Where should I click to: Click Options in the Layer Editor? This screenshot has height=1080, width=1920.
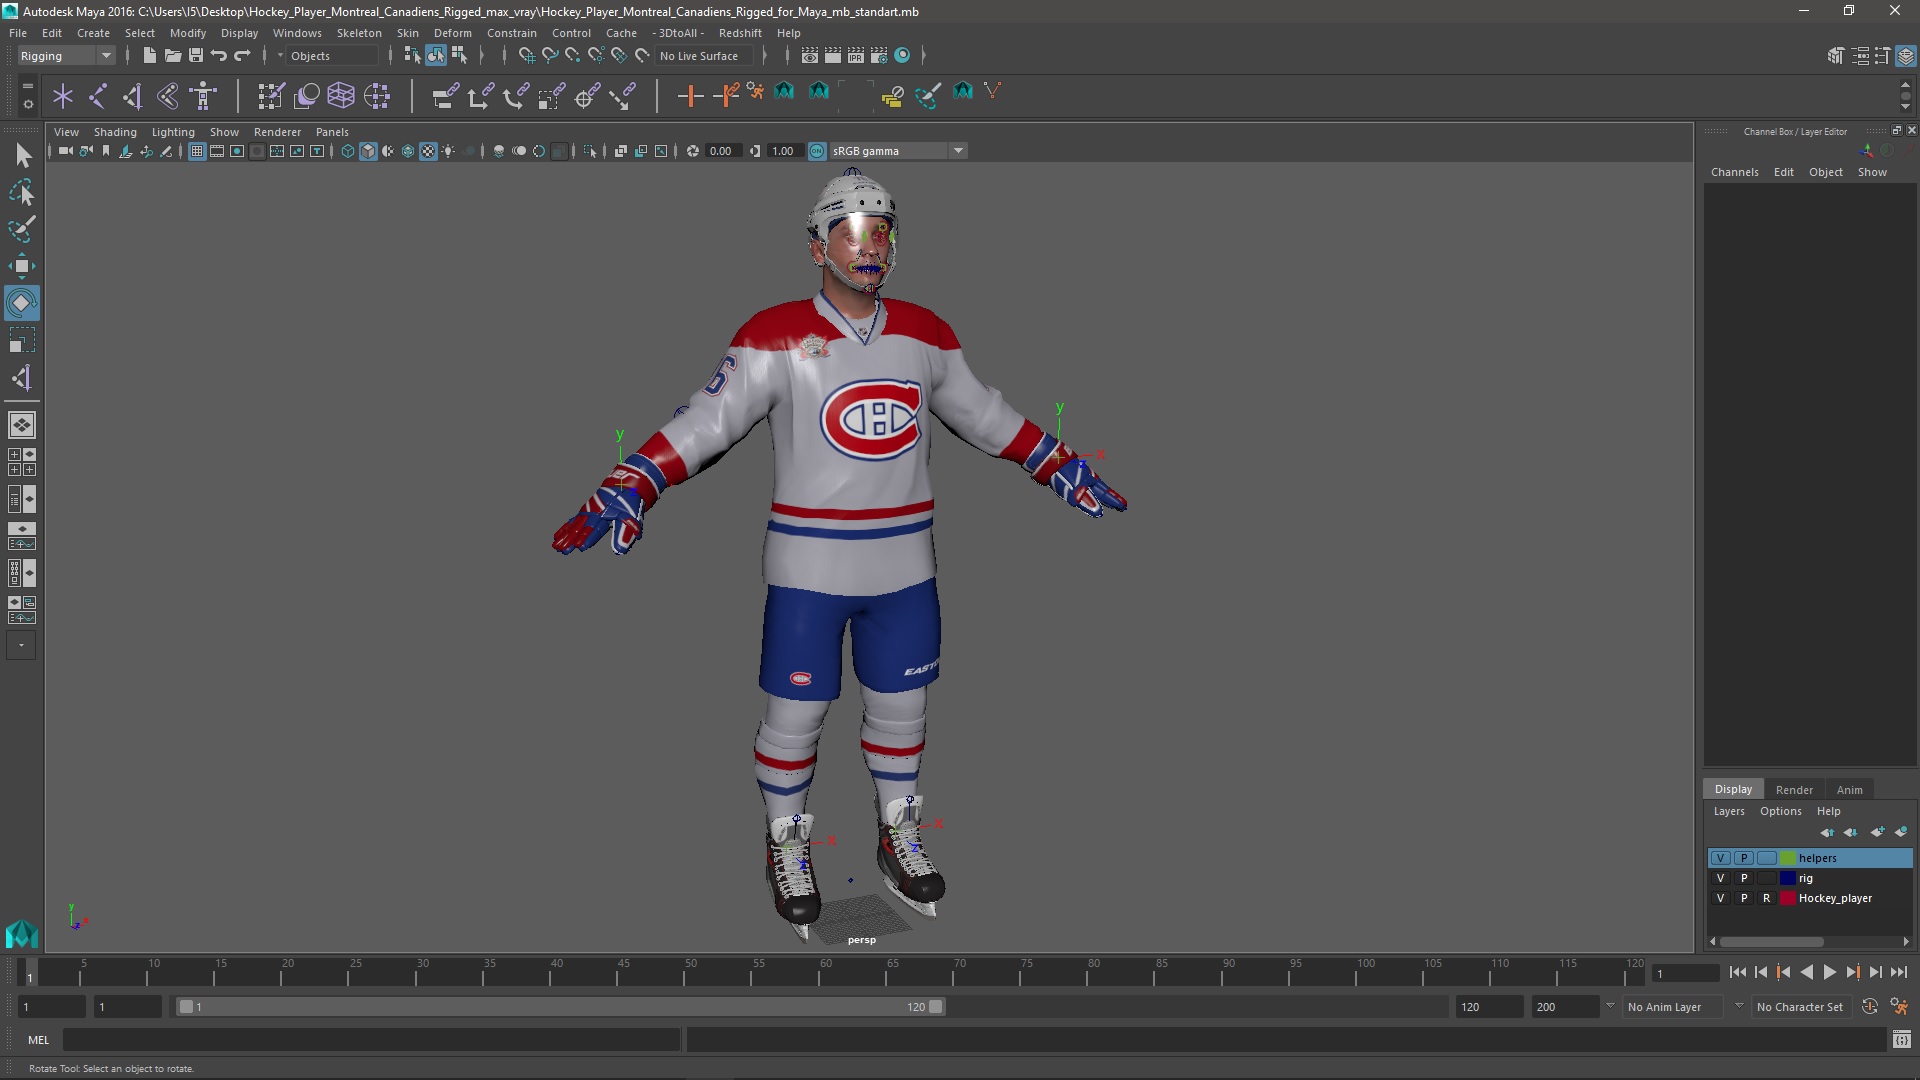tap(1780, 811)
